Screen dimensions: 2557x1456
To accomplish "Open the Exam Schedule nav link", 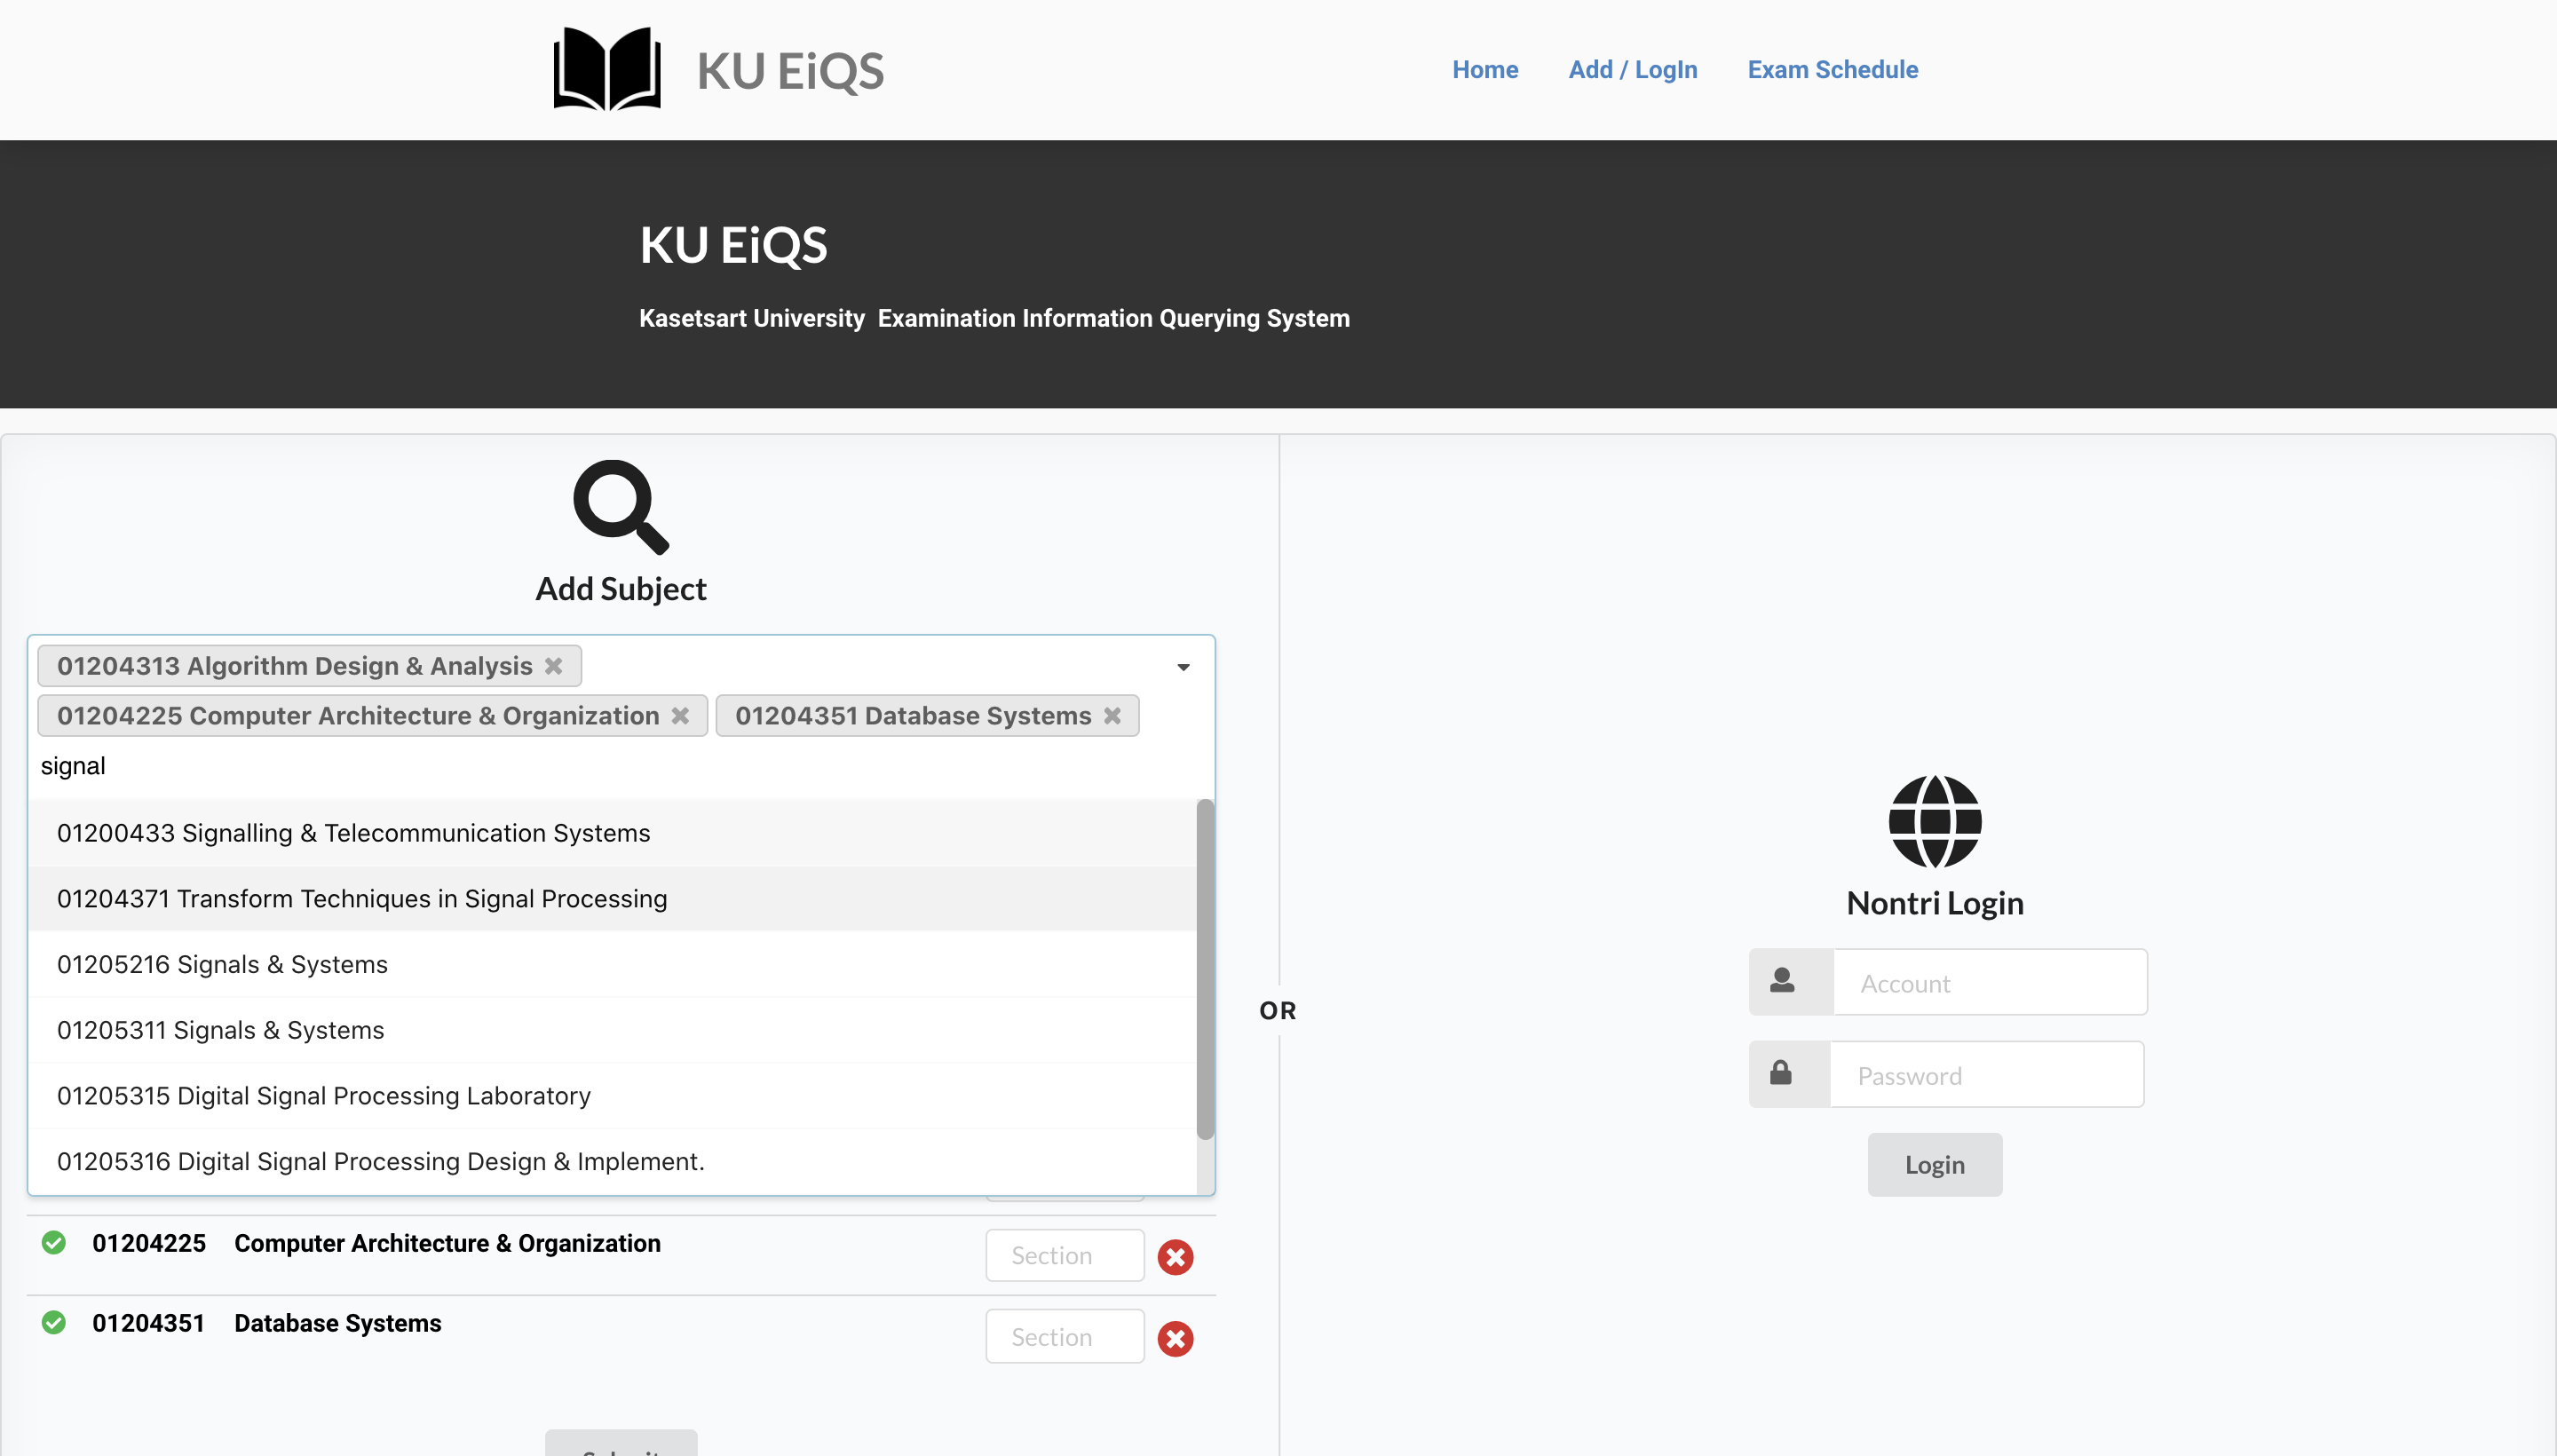I will [1832, 69].
